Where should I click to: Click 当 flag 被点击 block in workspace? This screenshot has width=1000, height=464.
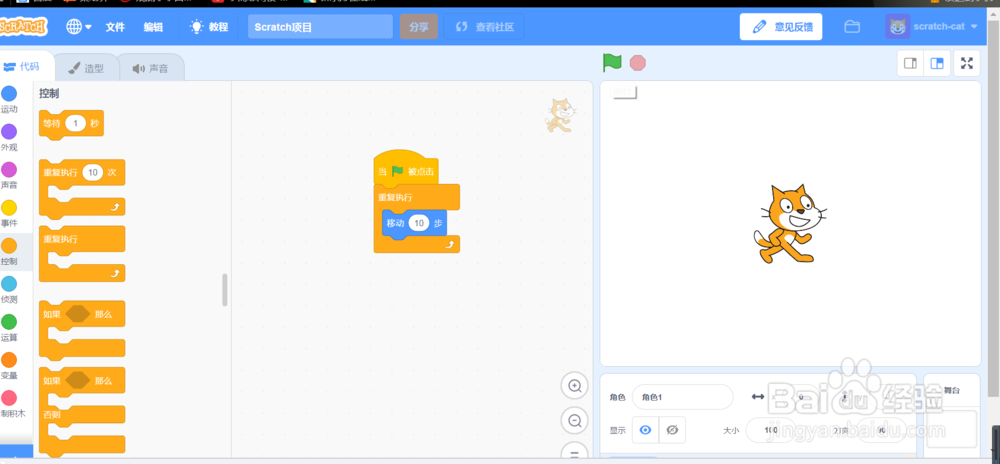pos(406,169)
